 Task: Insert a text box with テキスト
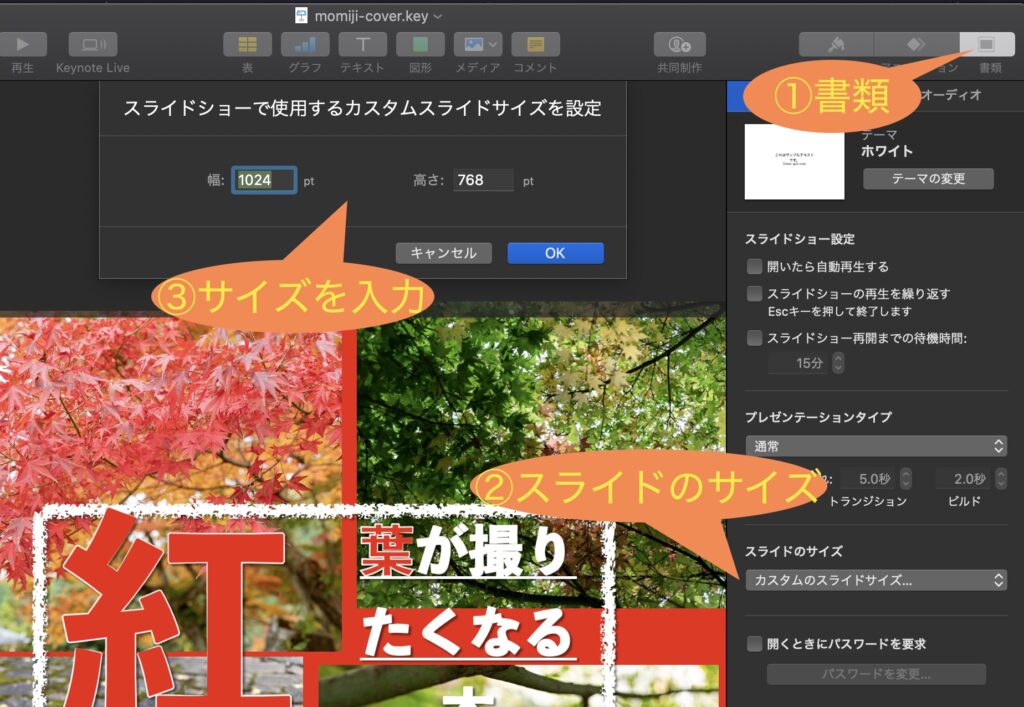tap(362, 44)
